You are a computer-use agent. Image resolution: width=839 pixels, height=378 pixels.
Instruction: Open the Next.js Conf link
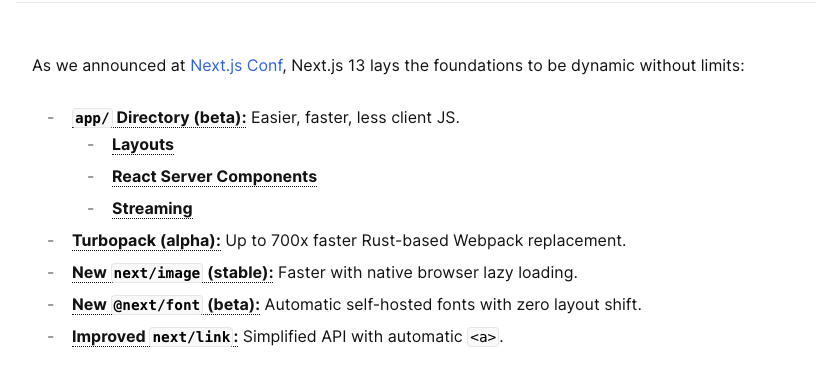click(x=237, y=66)
